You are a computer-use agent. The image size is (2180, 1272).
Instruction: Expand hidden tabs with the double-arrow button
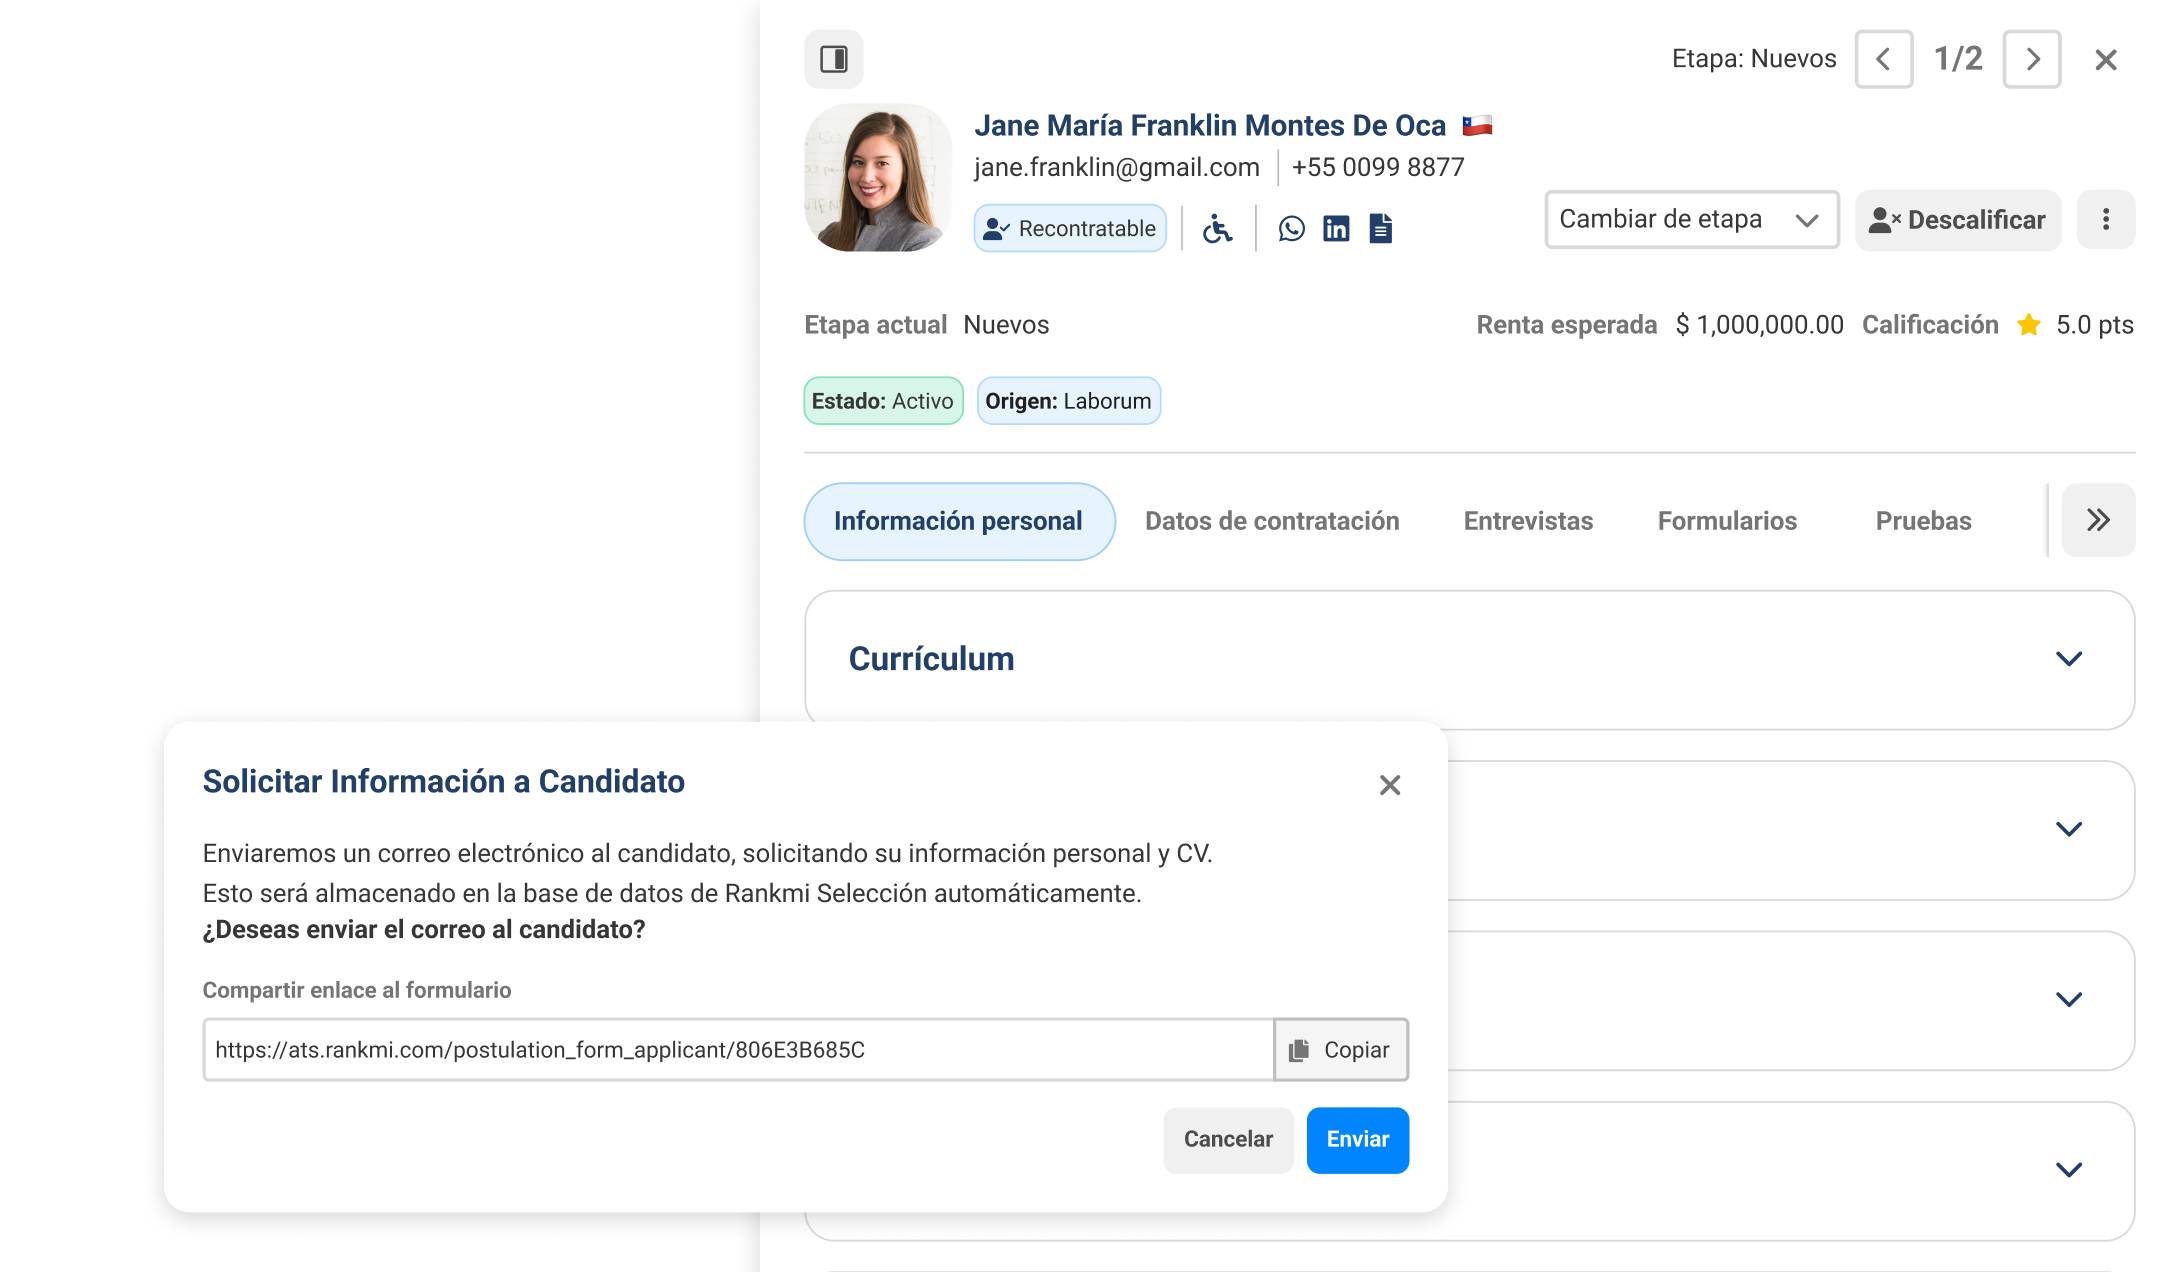click(2098, 520)
